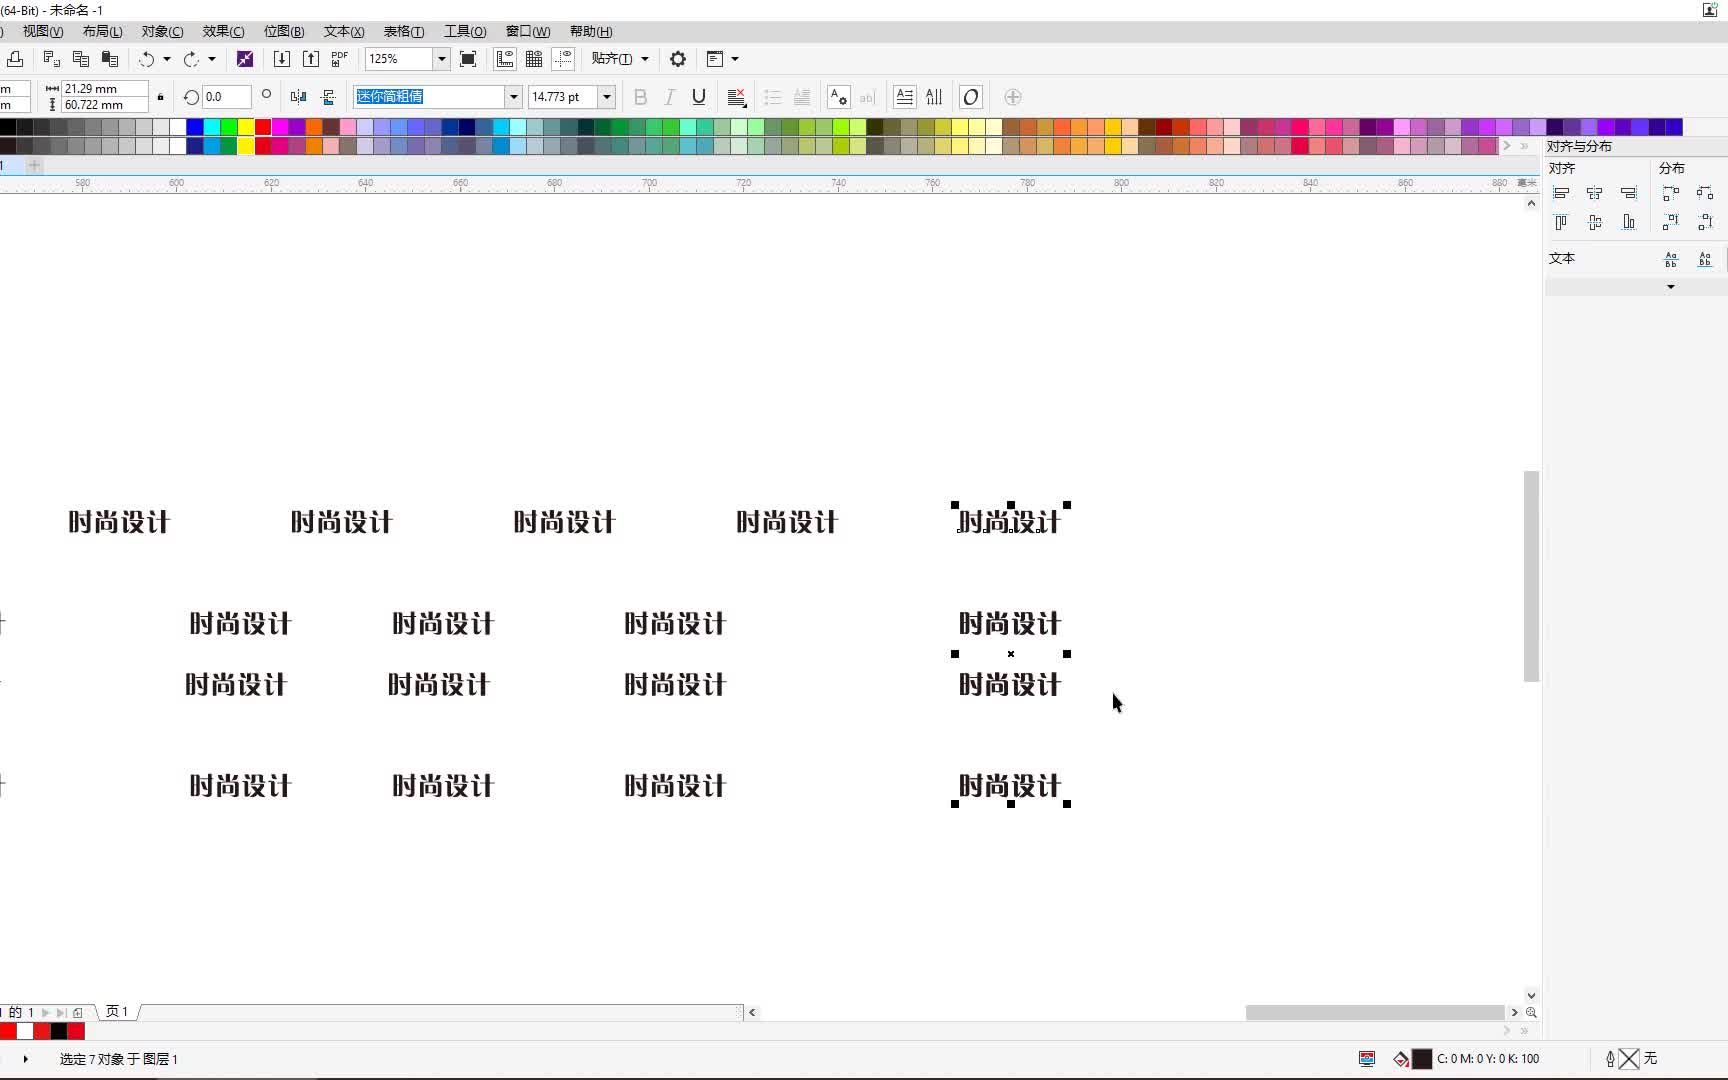1728x1080 pixels.
Task: Toggle Italic text formatting
Action: 670,97
